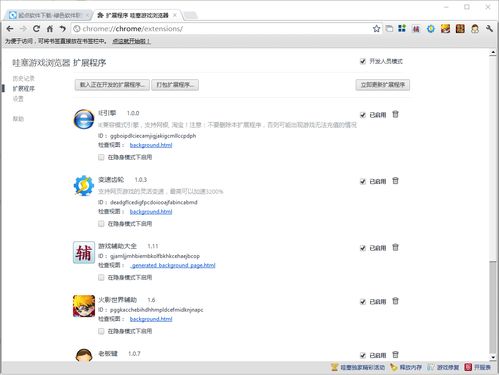
Task: Click the 立即更新扩展程序 button
Action: tap(383, 85)
